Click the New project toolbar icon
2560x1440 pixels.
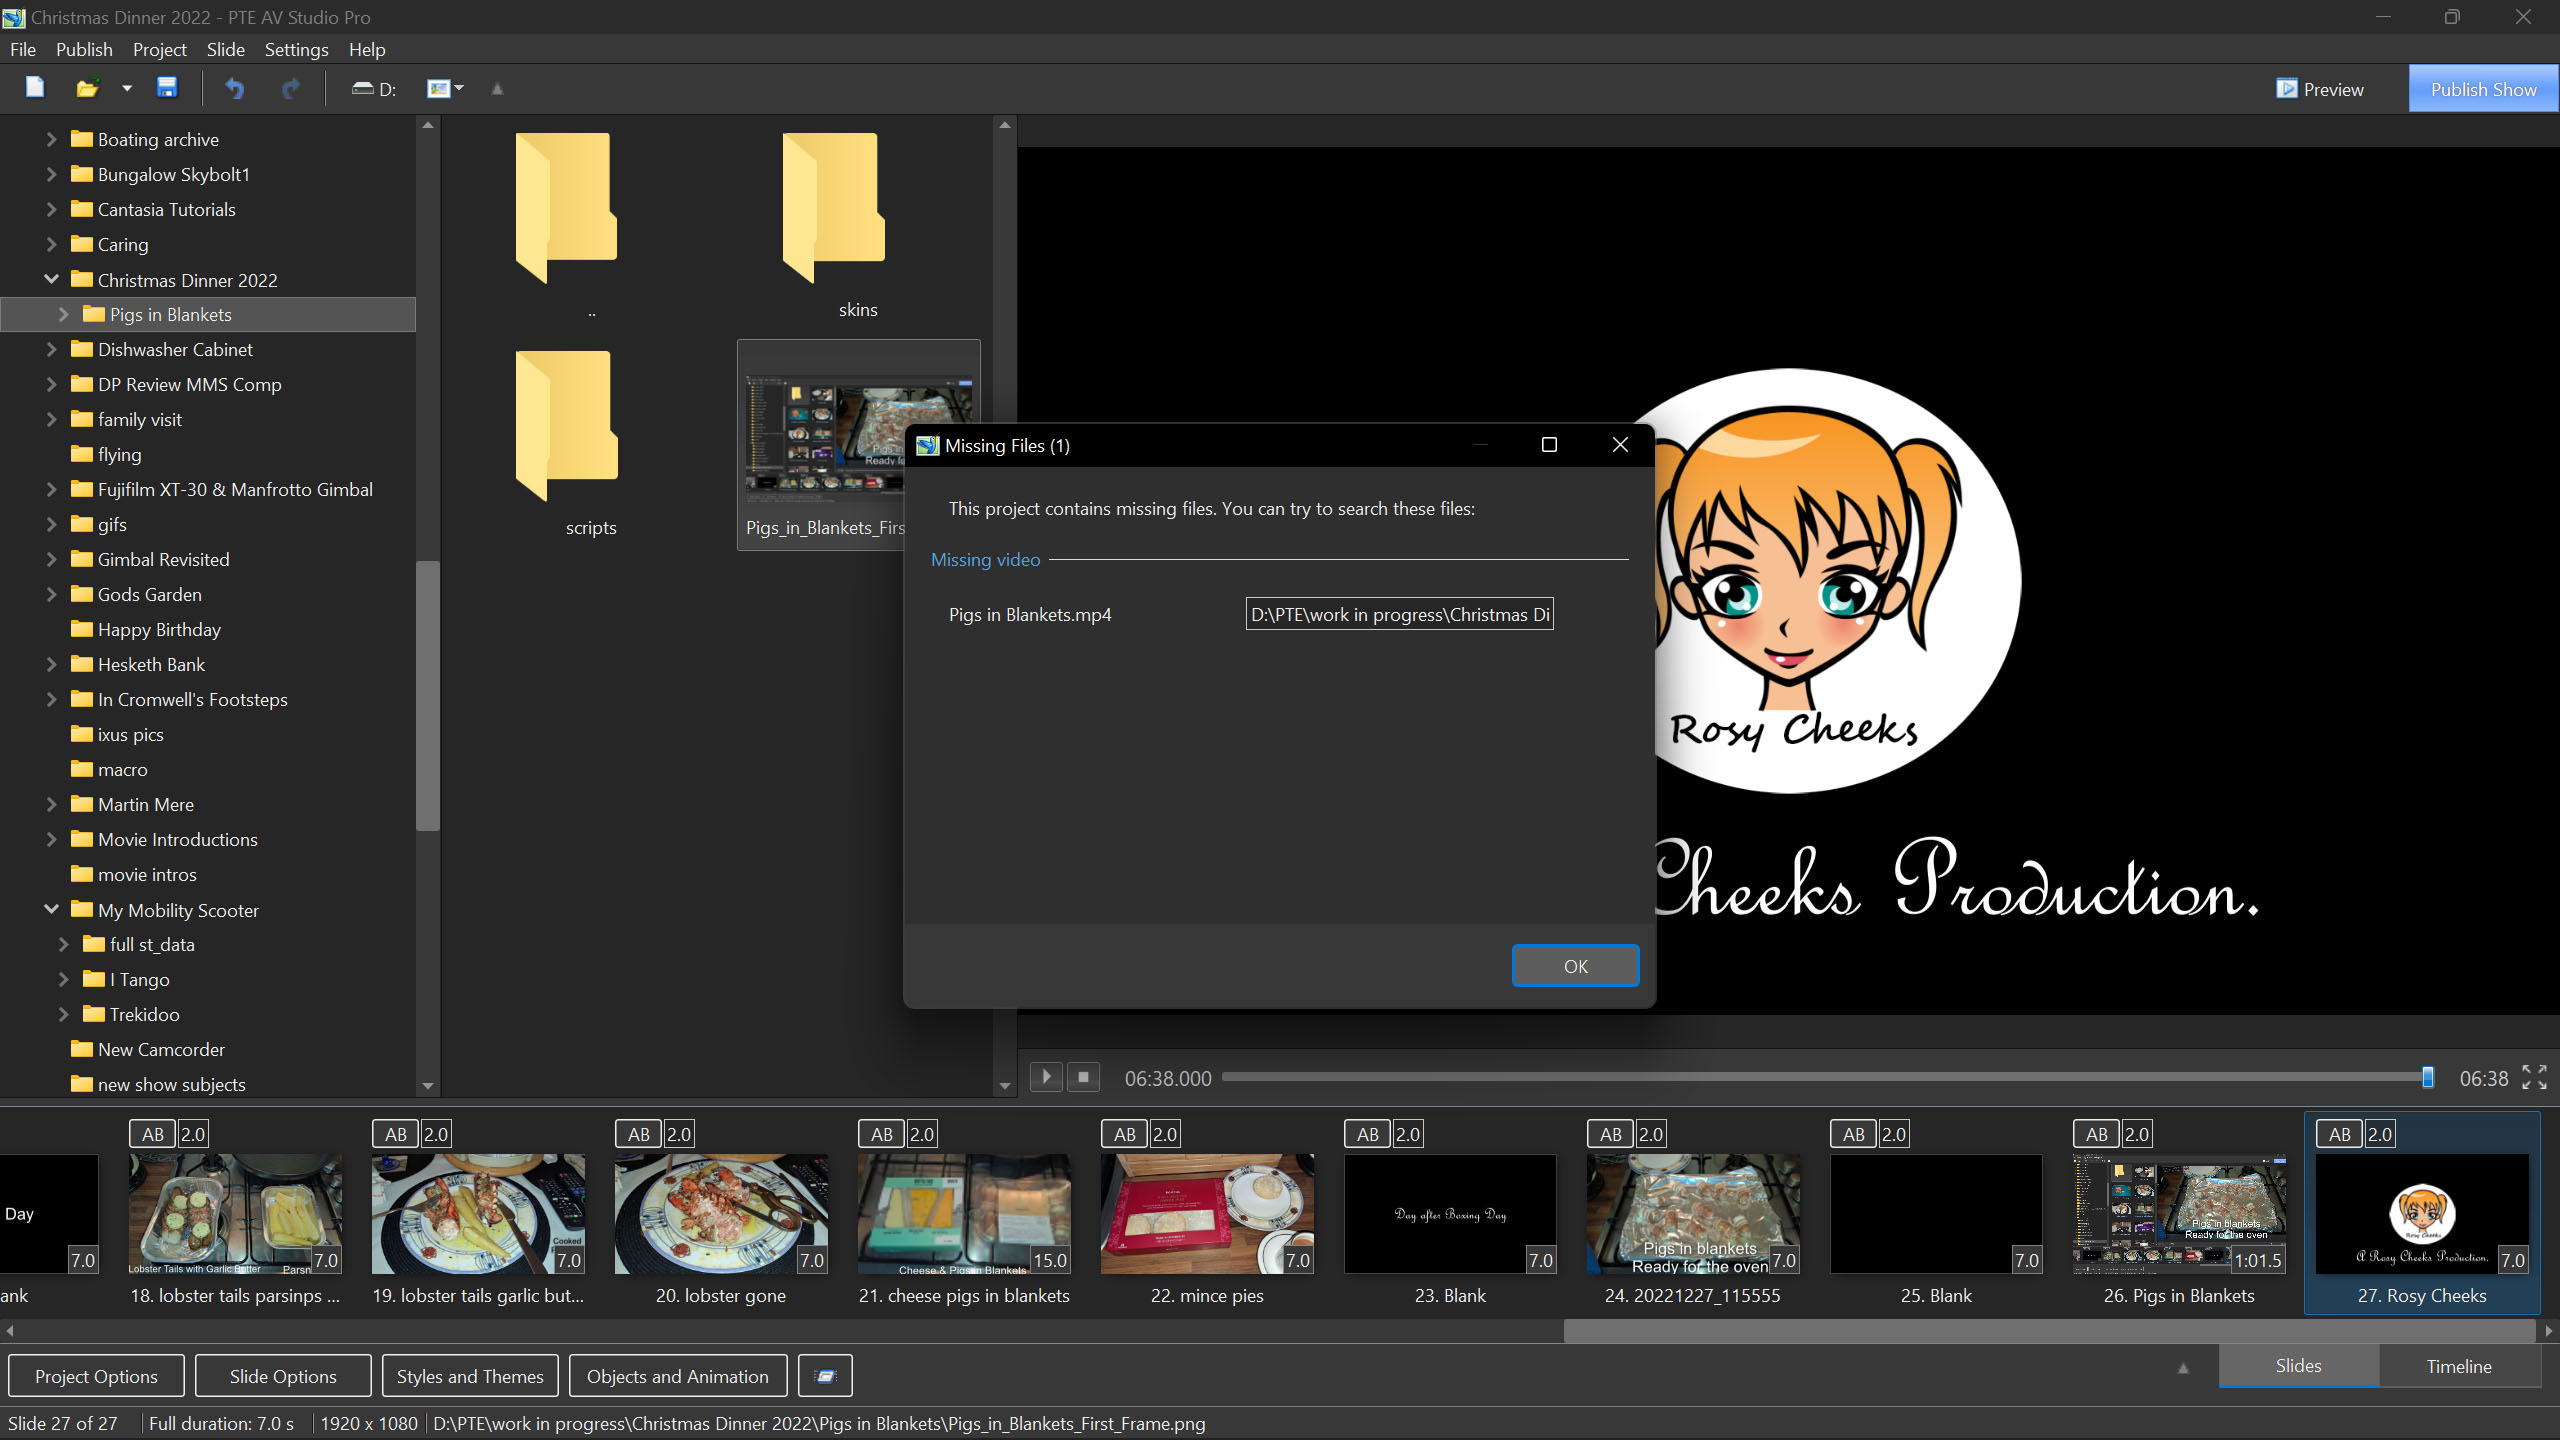pyautogui.click(x=35, y=88)
